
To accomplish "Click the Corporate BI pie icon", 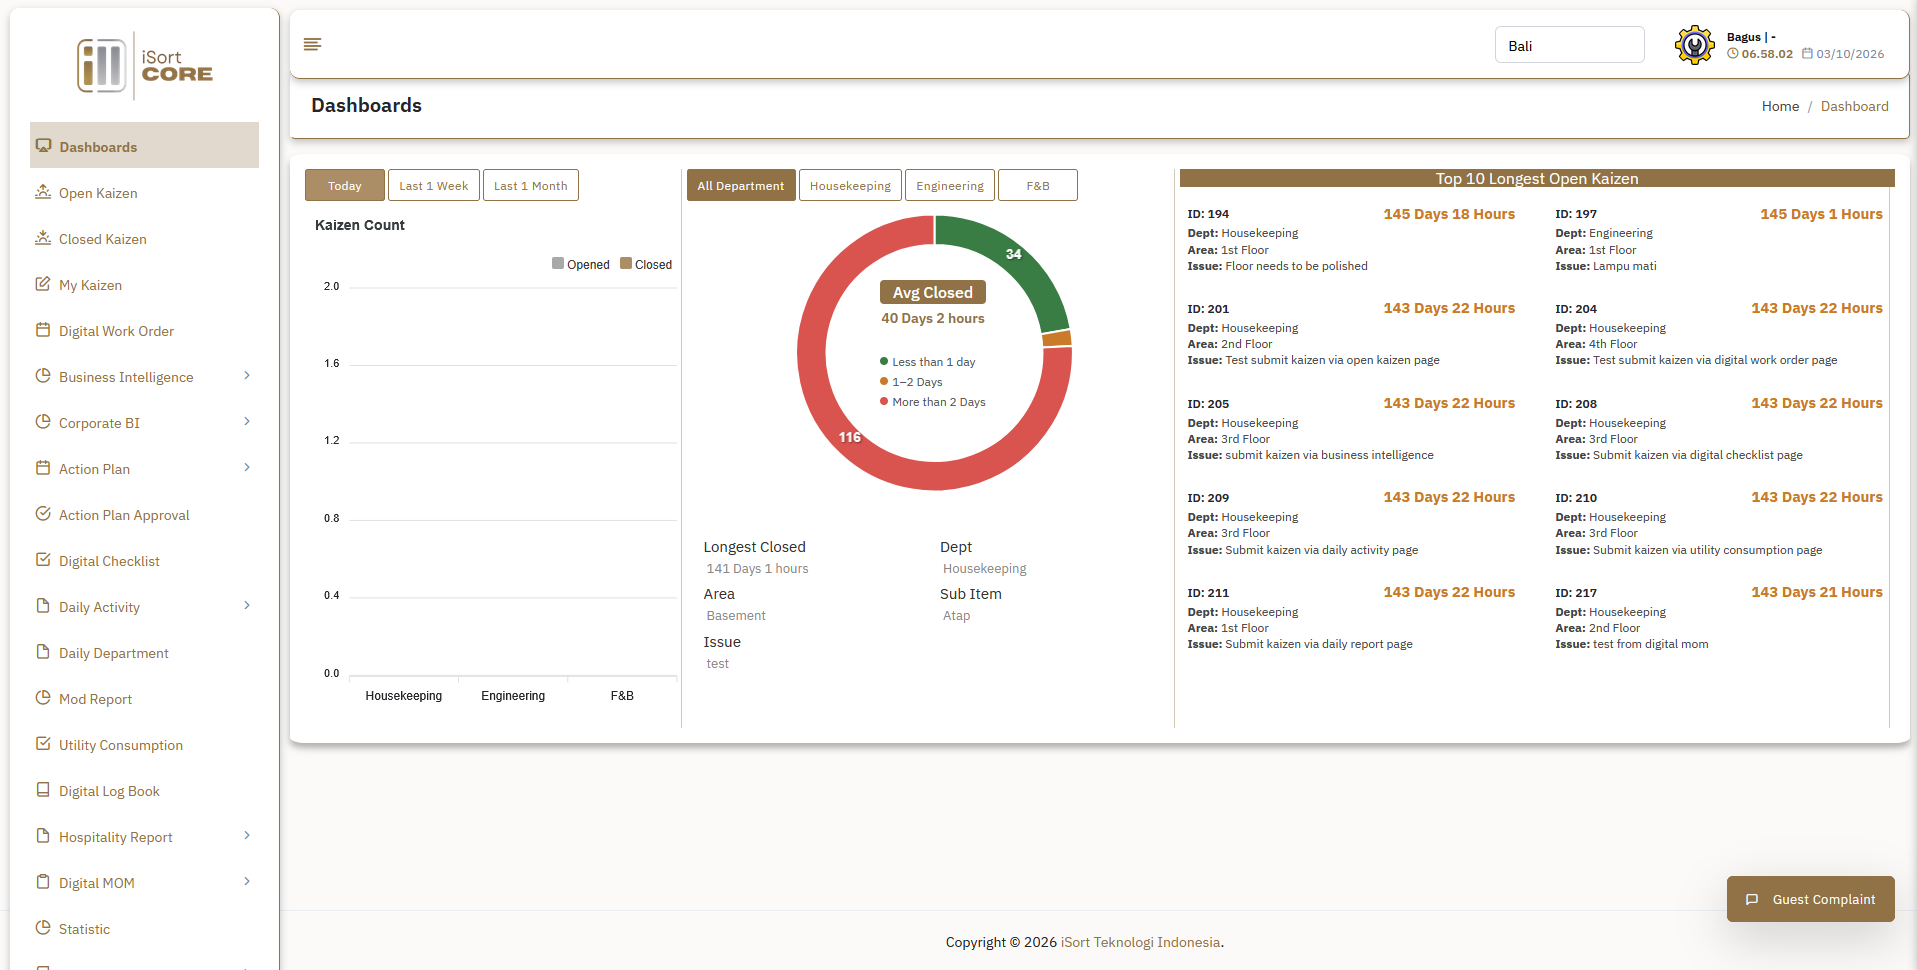I will click(43, 422).
